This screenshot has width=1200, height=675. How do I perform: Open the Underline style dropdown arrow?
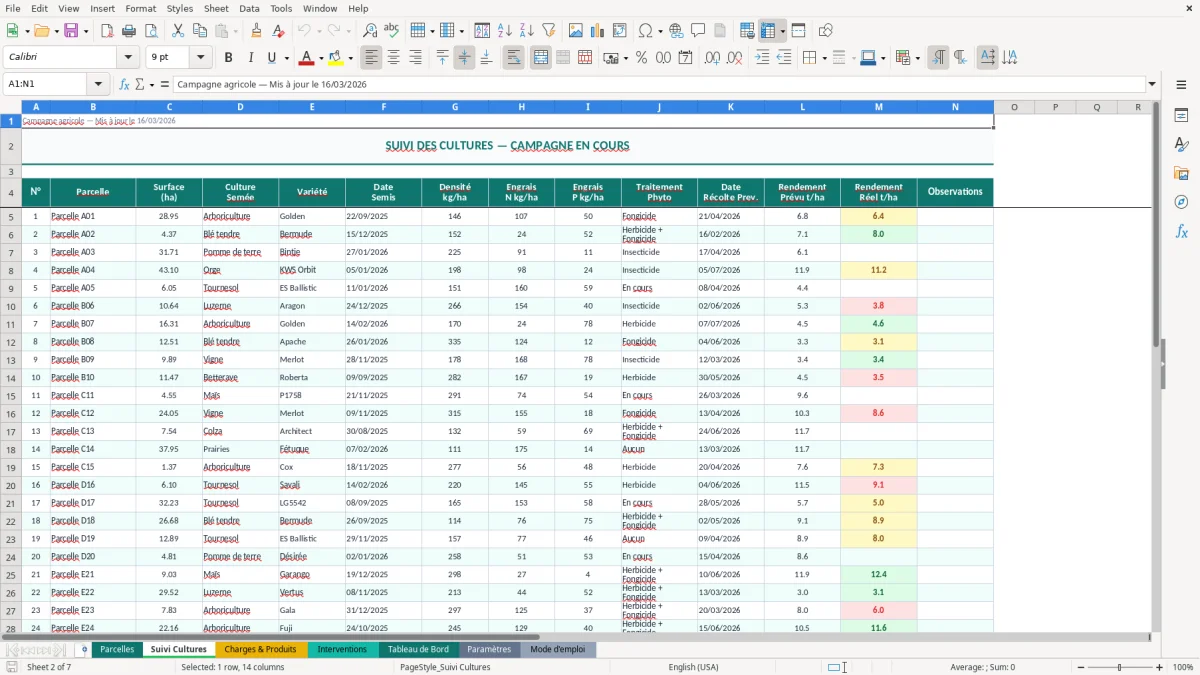pyautogui.click(x=285, y=58)
